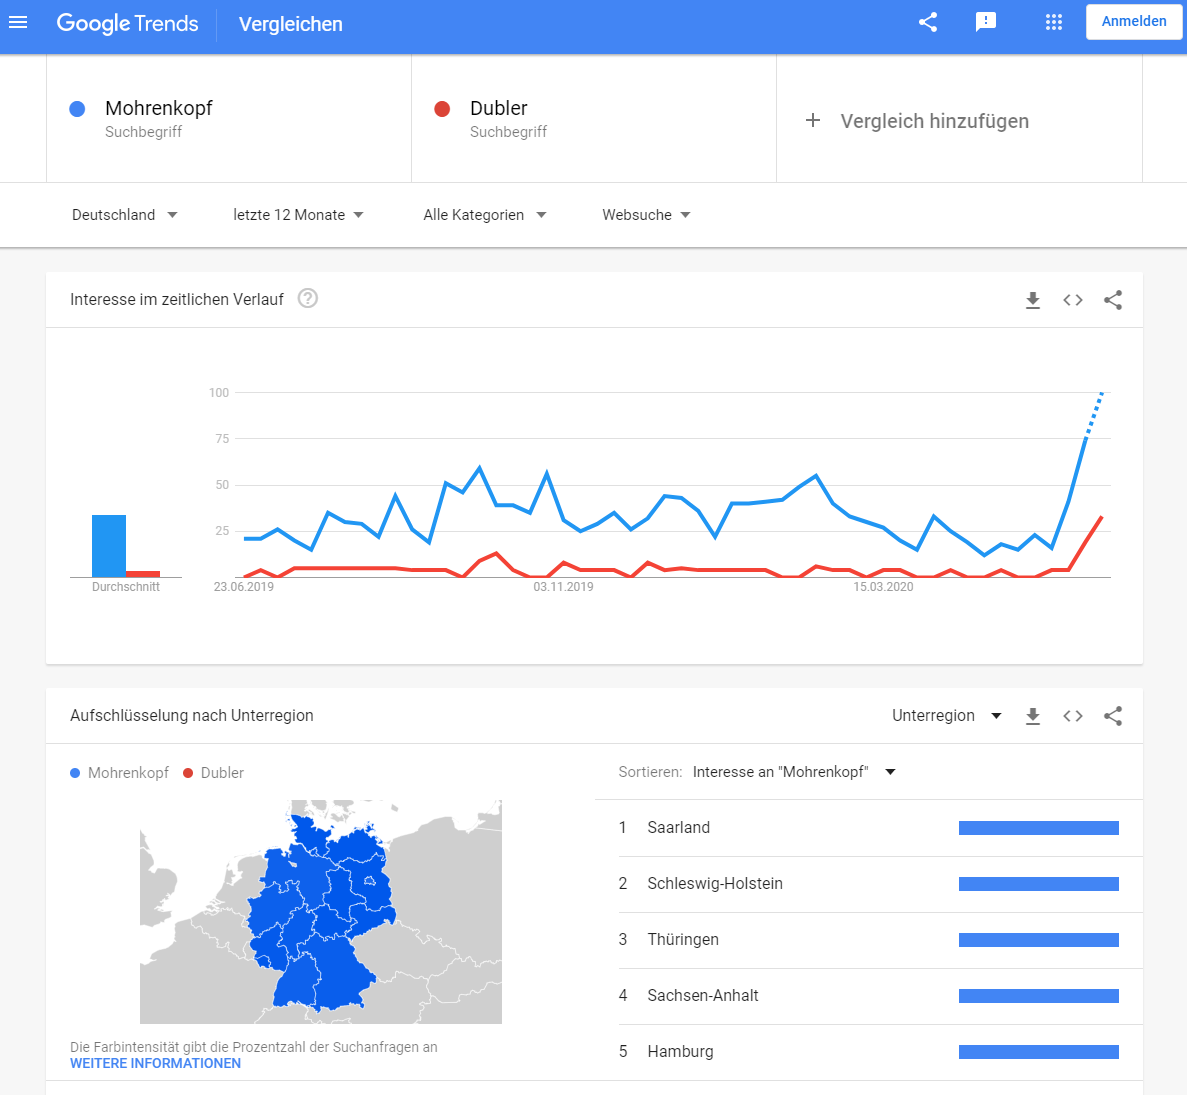Viewport: 1187px width, 1095px height.
Task: Expand the letzte 12 Monate time range
Action: 298,215
